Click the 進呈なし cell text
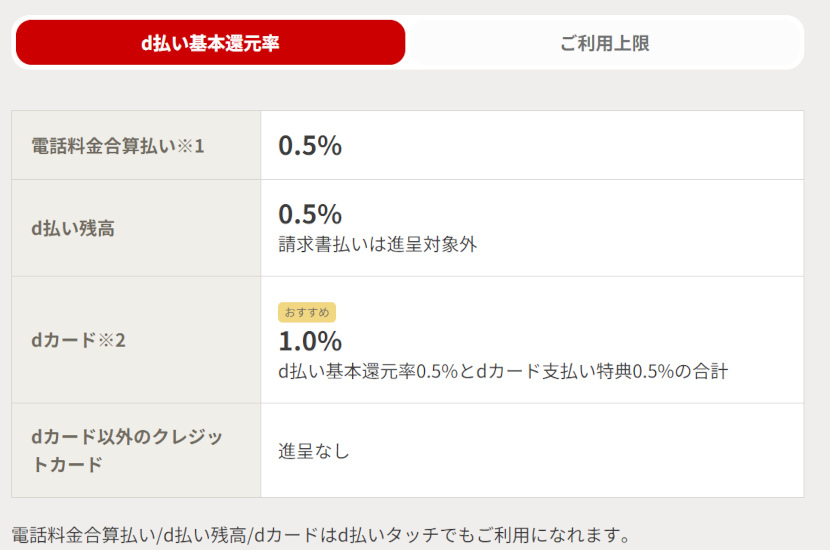The width and height of the screenshot is (830, 550). (x=314, y=451)
